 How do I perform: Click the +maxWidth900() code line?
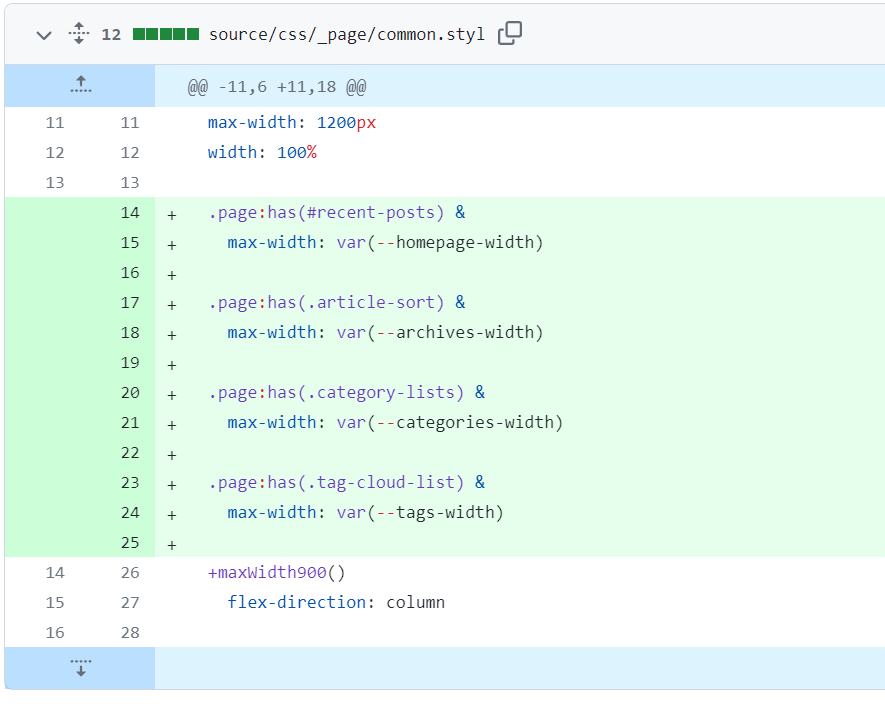tap(276, 573)
